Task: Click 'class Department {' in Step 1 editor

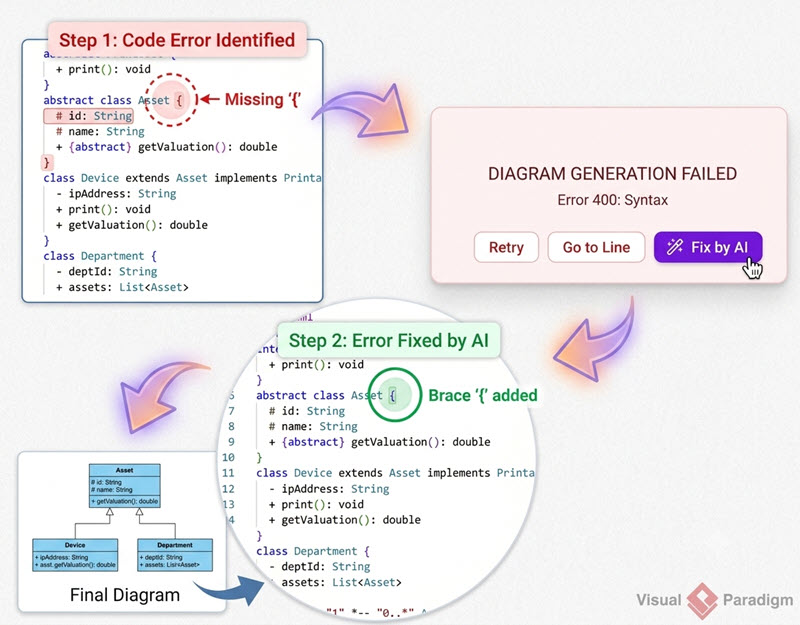Action: pyautogui.click(x=100, y=256)
